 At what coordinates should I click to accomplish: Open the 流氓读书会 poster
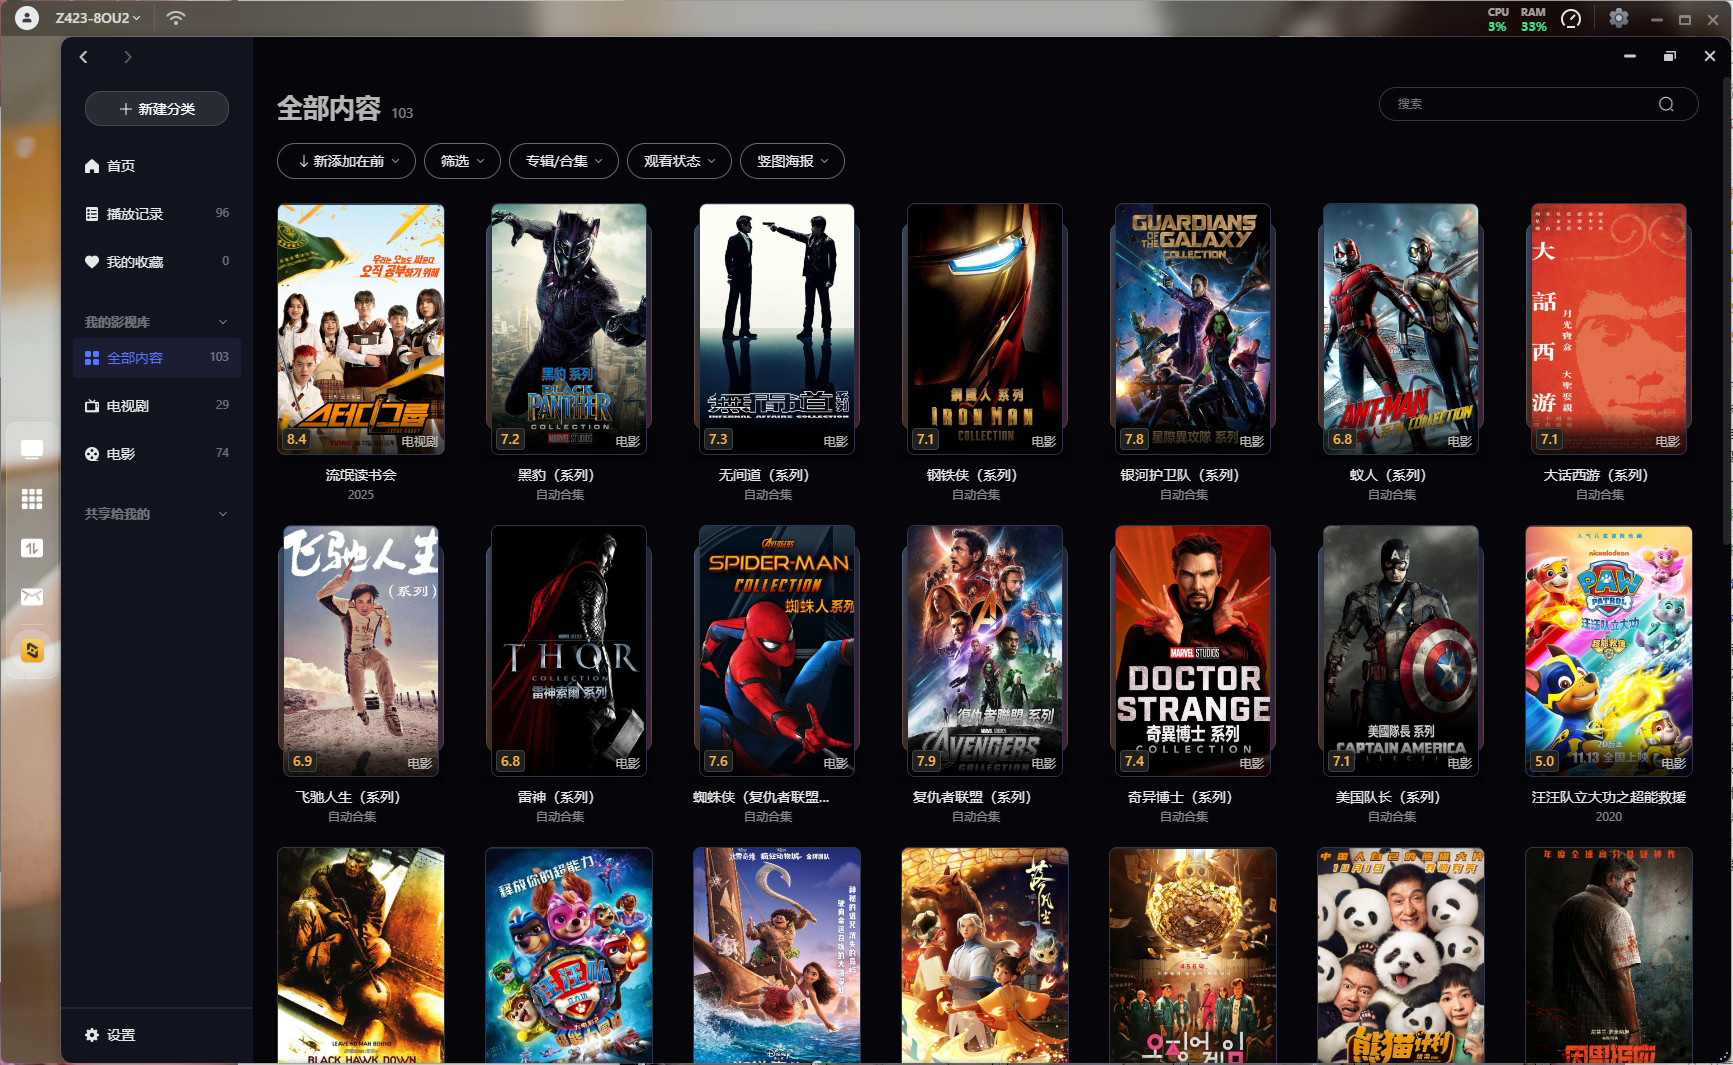point(361,329)
